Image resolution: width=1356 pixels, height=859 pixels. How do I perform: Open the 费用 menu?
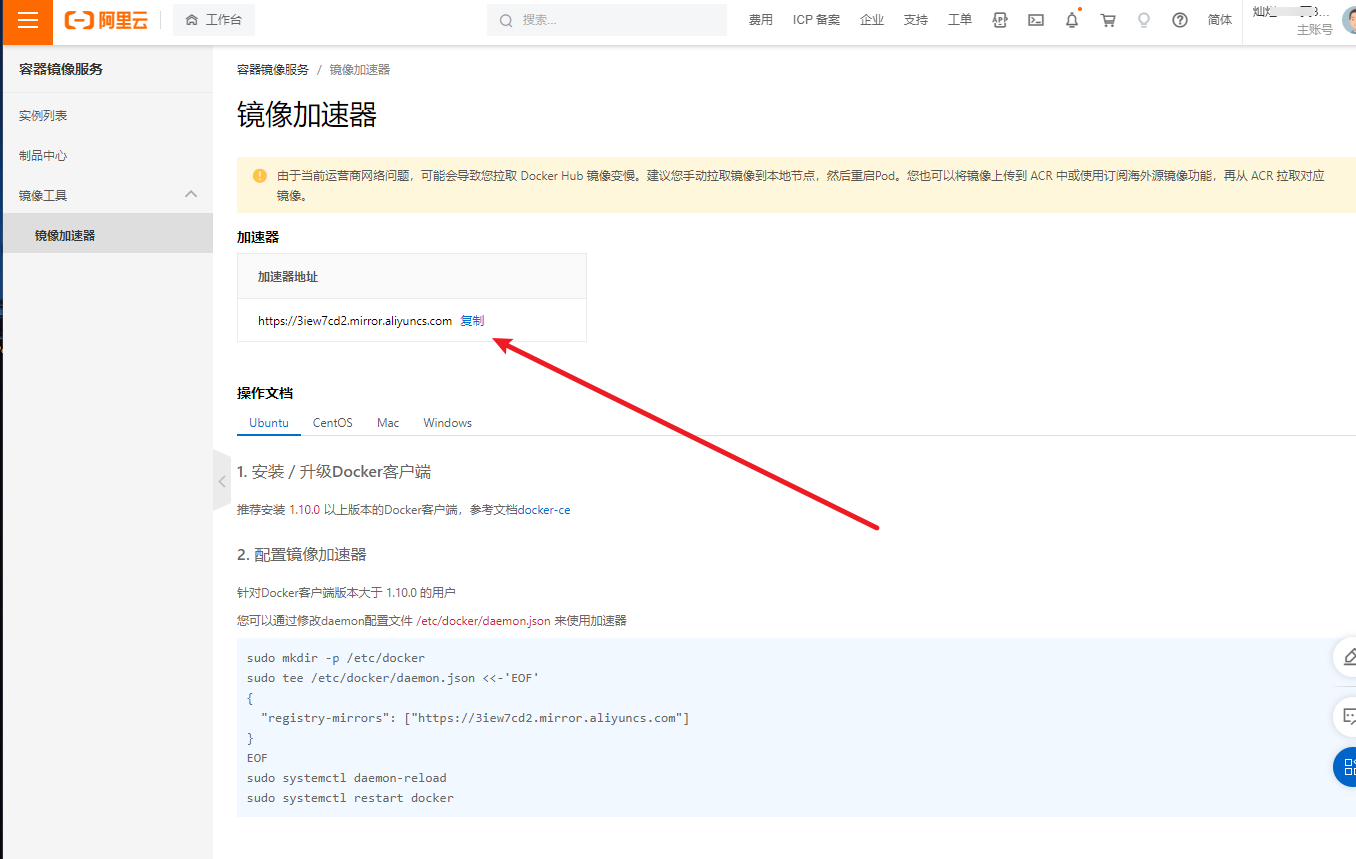pos(761,20)
